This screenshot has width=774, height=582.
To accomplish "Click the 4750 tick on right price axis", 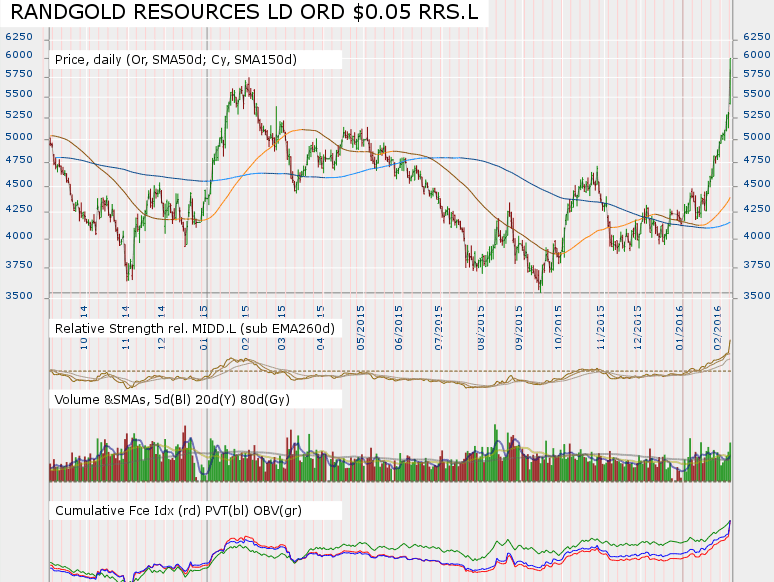I will 755,160.
